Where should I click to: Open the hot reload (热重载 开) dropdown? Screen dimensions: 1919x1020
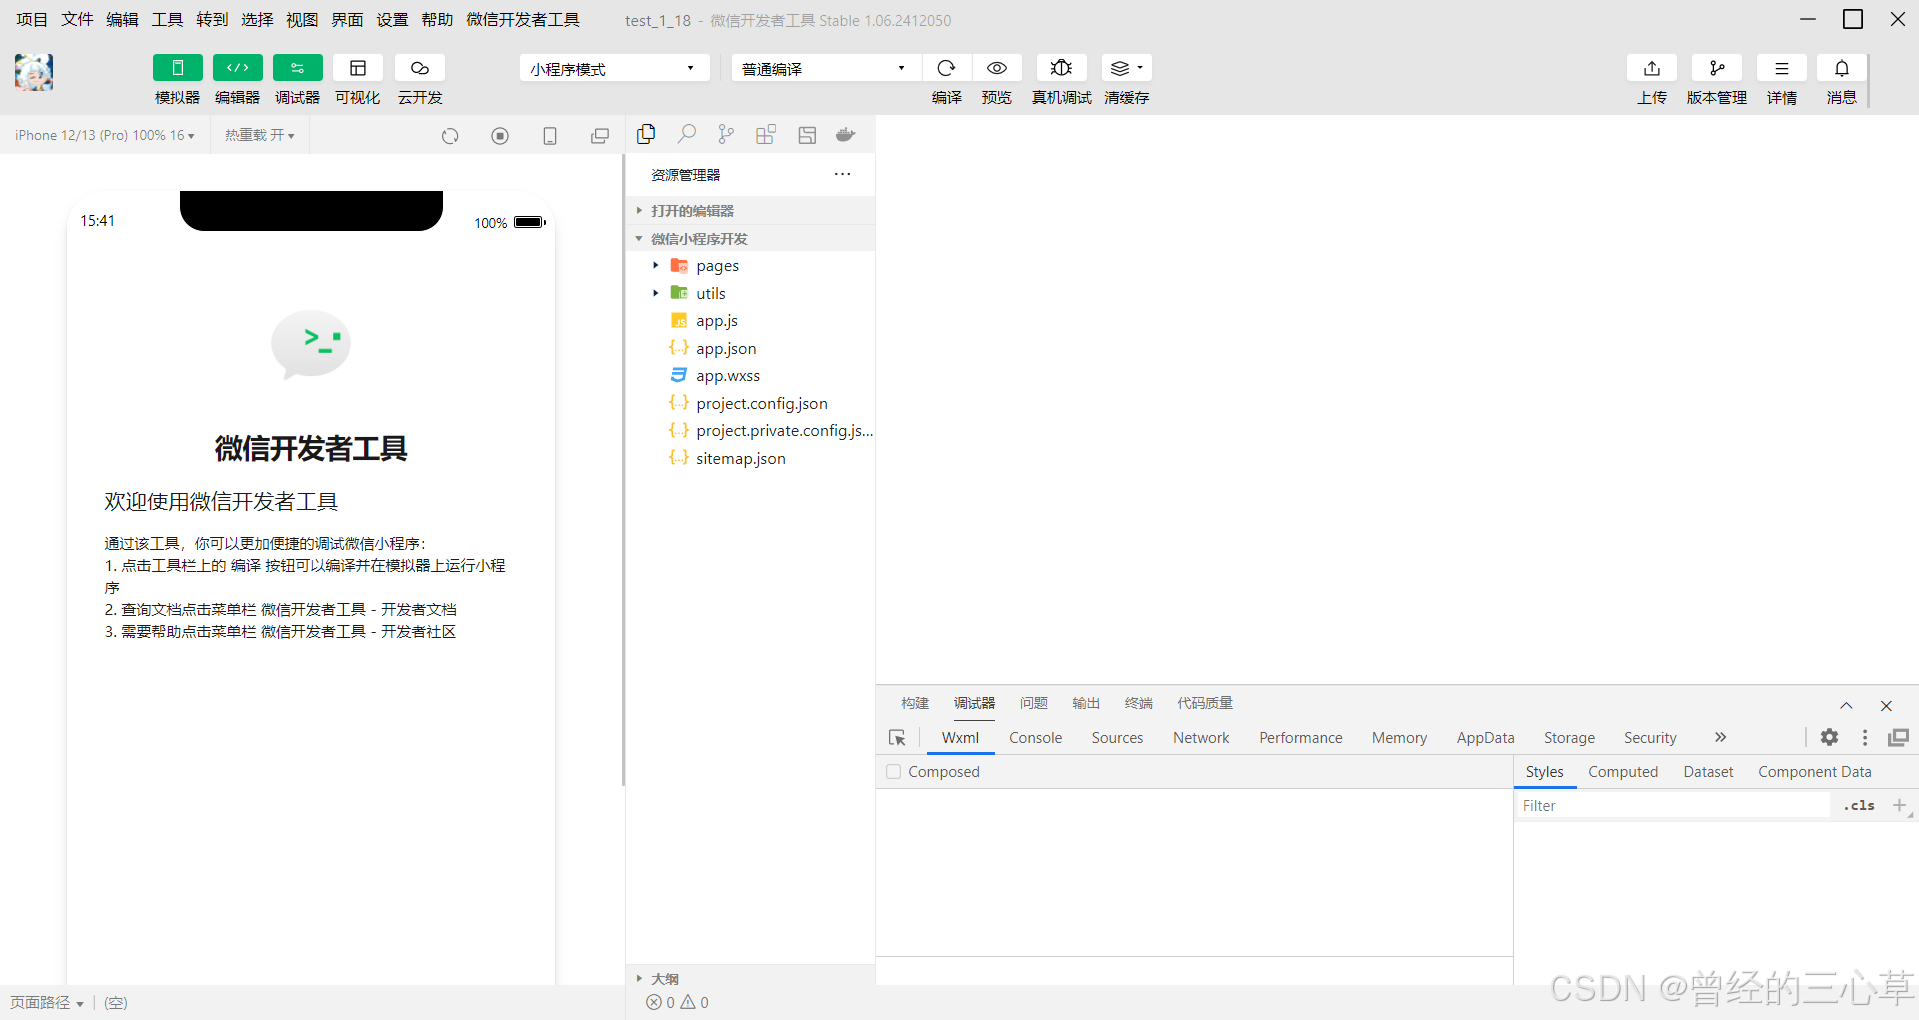click(260, 135)
